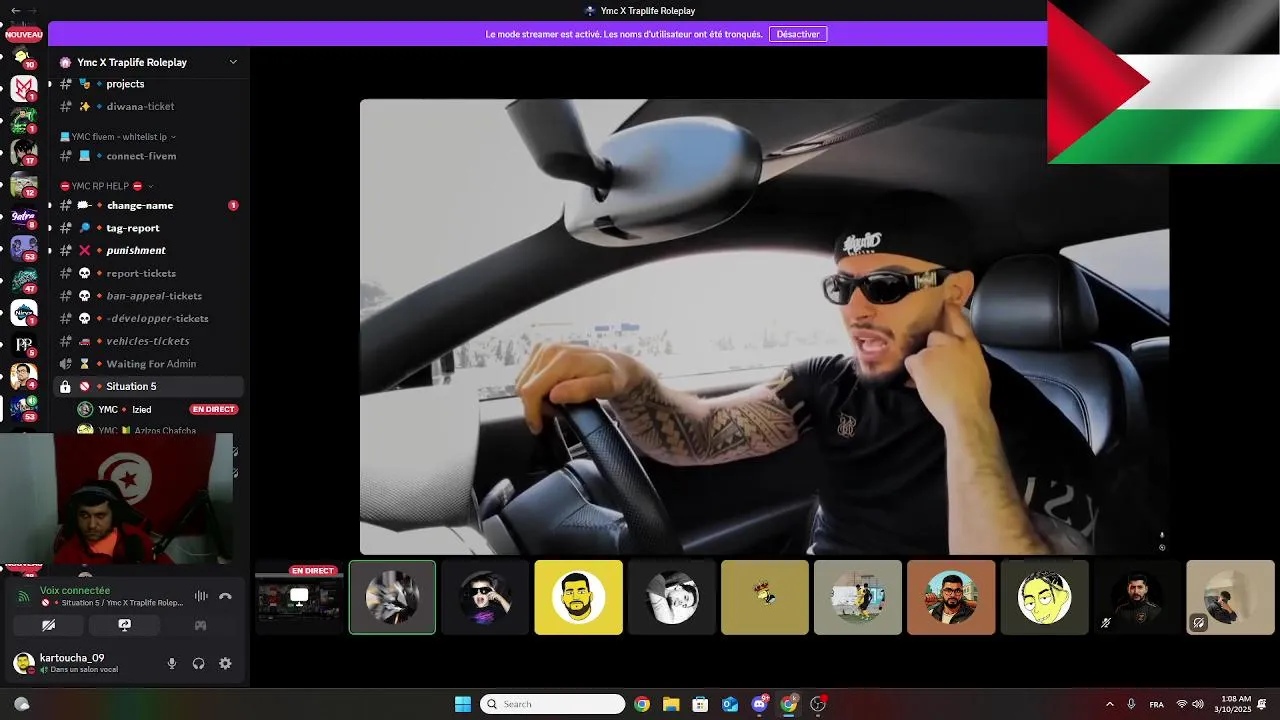This screenshot has height=720, width=1280.
Task: Select the green-outlined speaking participant tile
Action: tap(392, 597)
